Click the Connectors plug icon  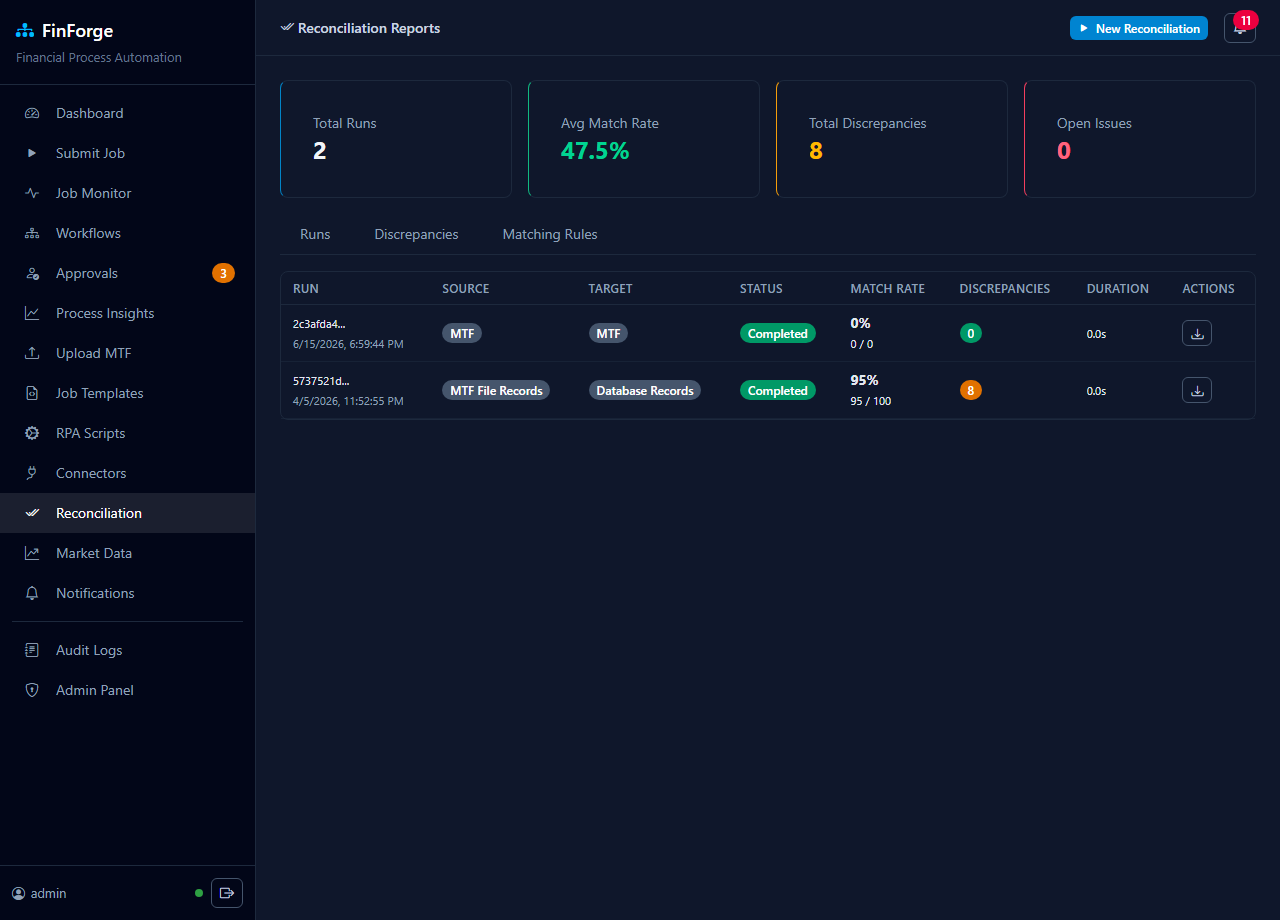pos(32,473)
